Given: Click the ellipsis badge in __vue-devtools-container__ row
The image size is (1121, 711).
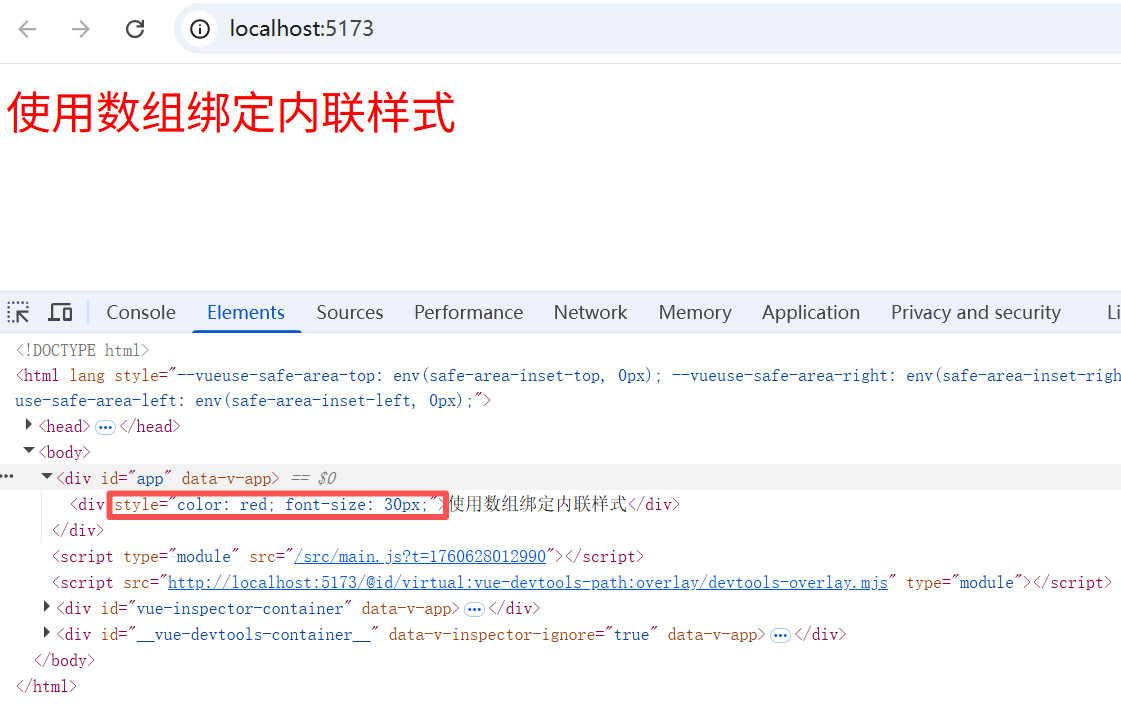Looking at the screenshot, I should (780, 635).
